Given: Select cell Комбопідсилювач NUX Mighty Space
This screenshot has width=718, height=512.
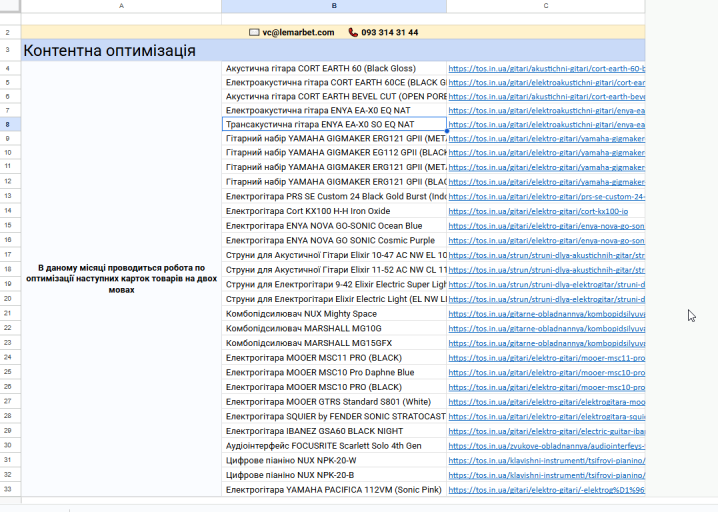Looking at the screenshot, I should click(x=334, y=314).
